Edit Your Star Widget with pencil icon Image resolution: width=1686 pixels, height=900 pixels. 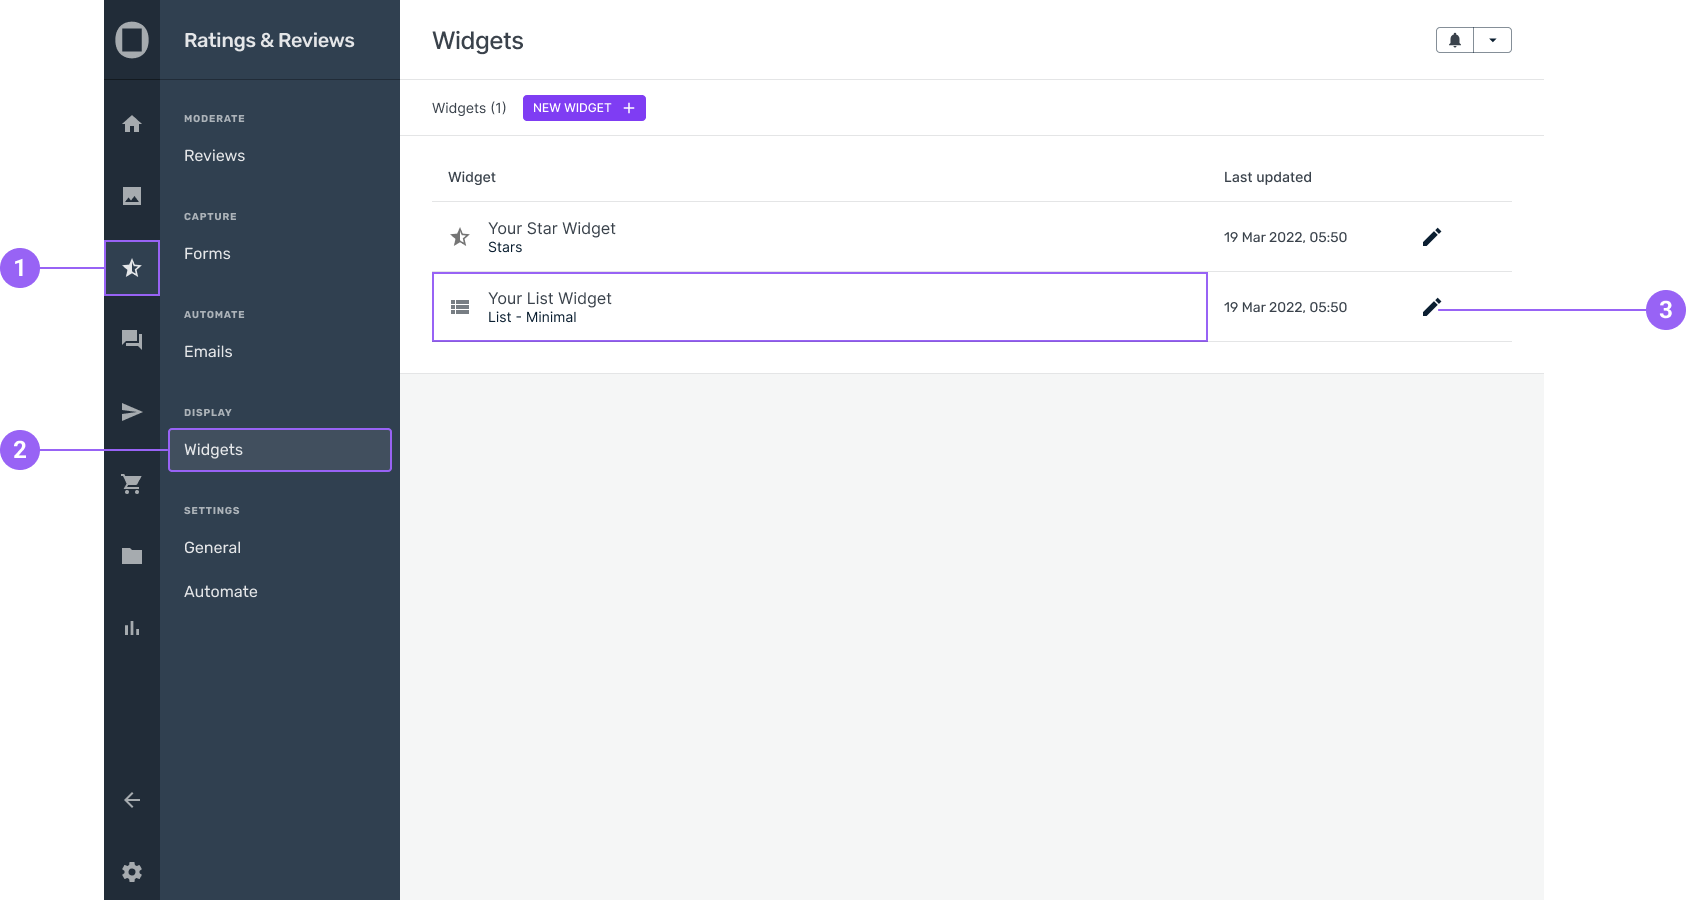coord(1432,237)
